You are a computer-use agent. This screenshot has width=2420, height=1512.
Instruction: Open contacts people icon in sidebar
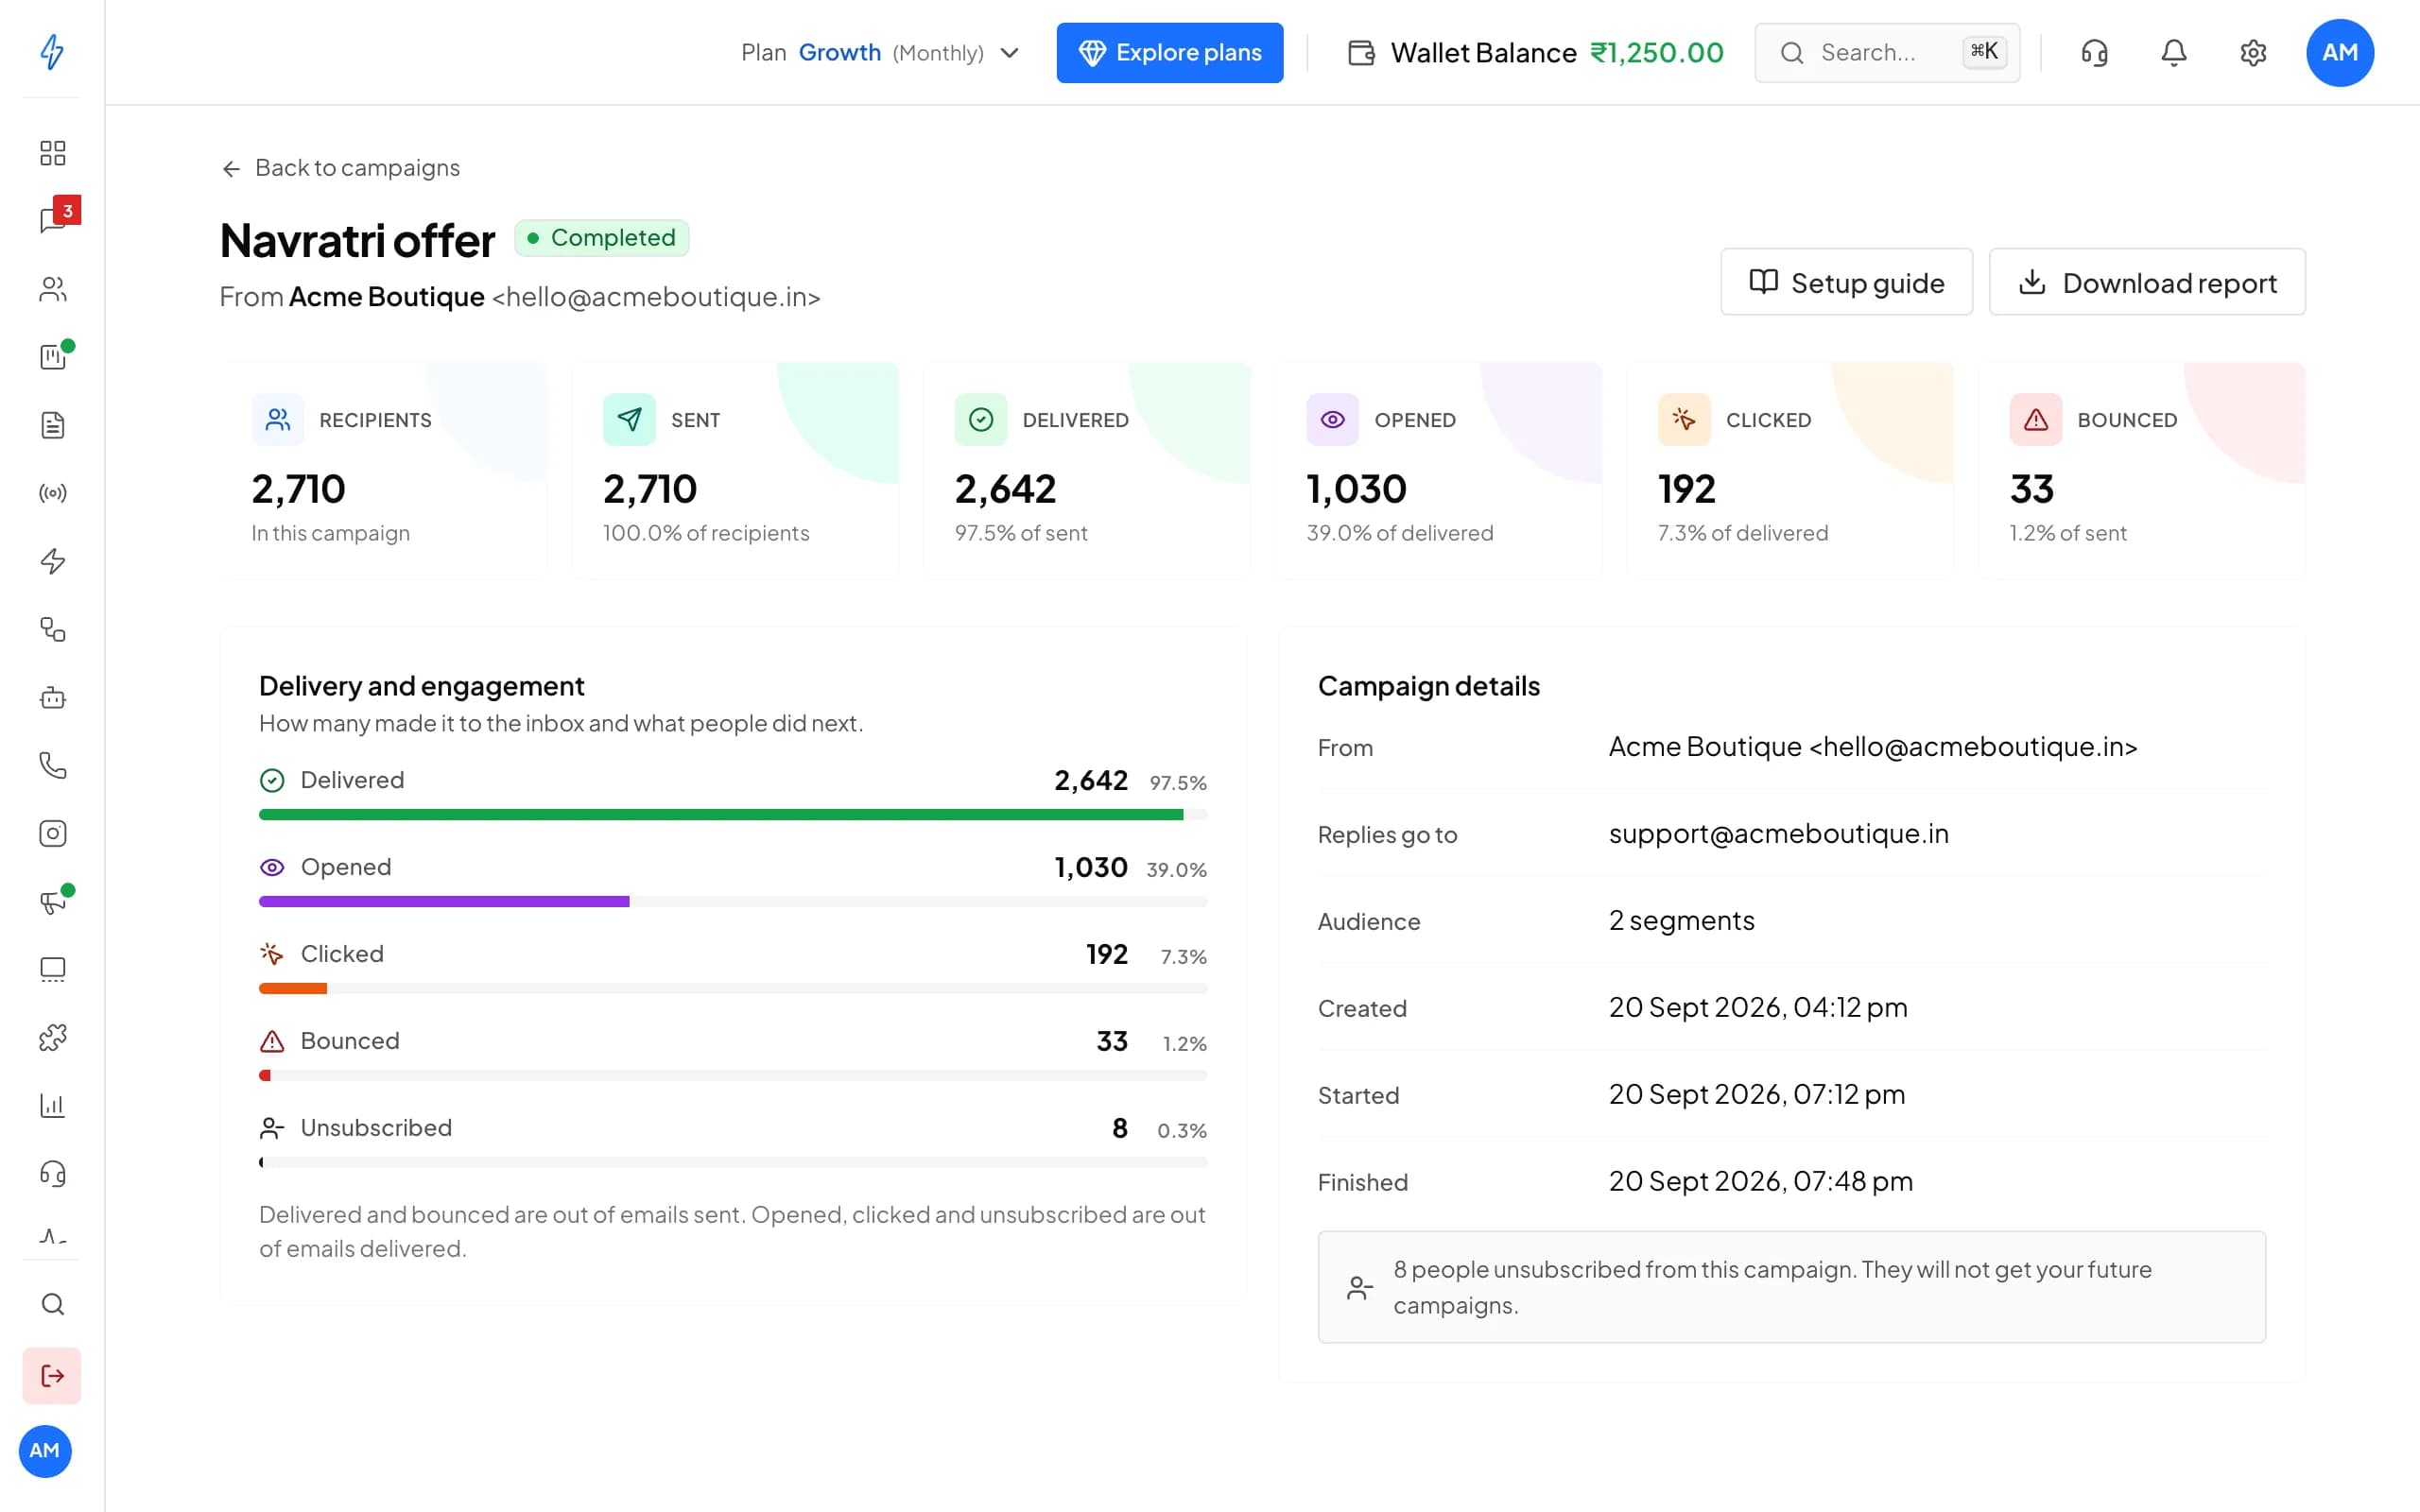[x=52, y=289]
